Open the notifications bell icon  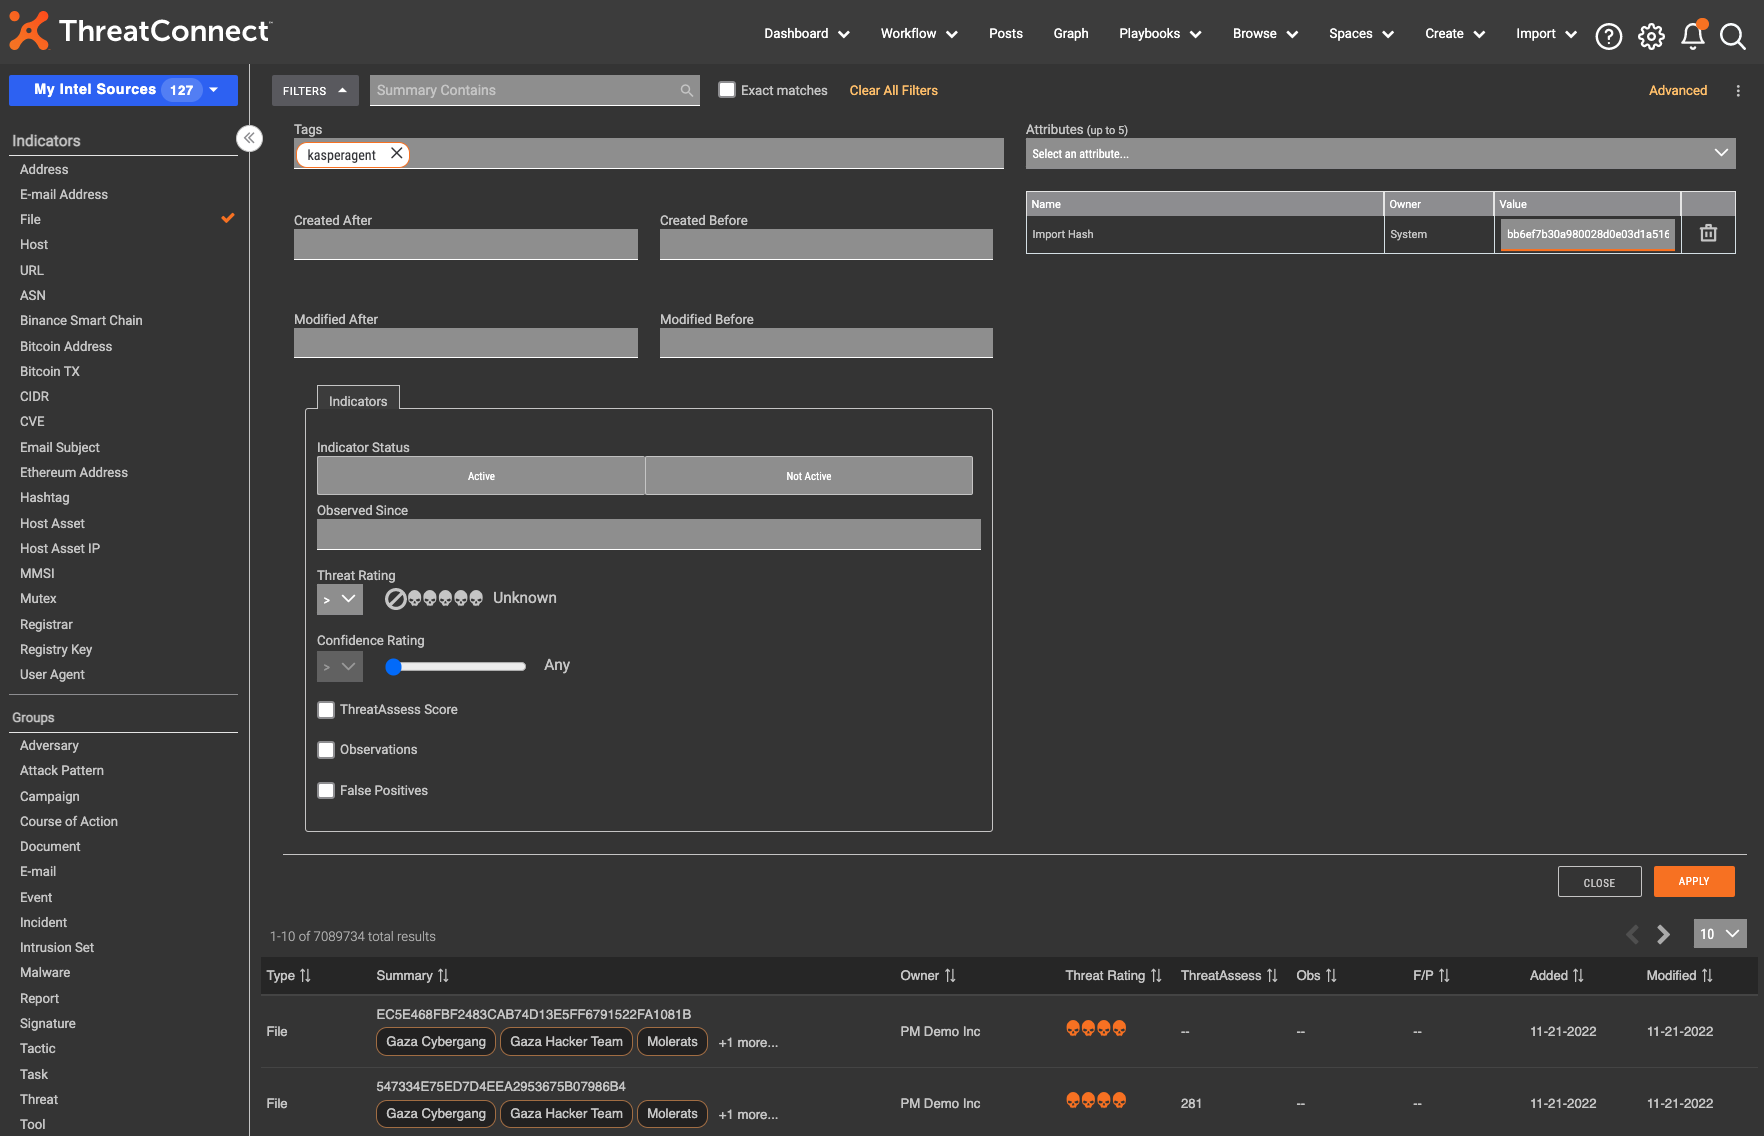pos(1693,36)
